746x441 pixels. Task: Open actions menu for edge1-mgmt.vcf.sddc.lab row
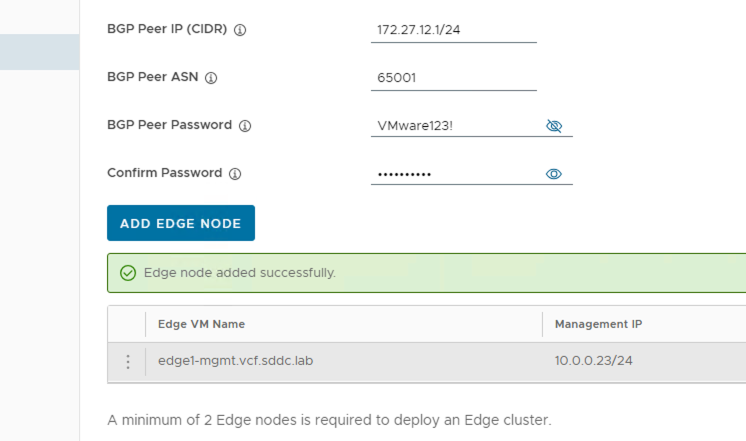(x=127, y=361)
